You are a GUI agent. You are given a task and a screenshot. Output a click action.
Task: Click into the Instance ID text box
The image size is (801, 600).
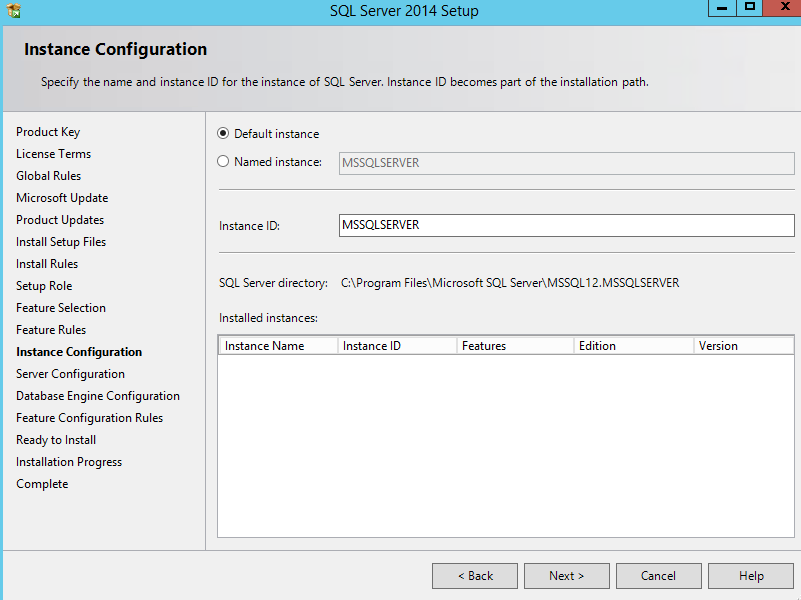[566, 226]
